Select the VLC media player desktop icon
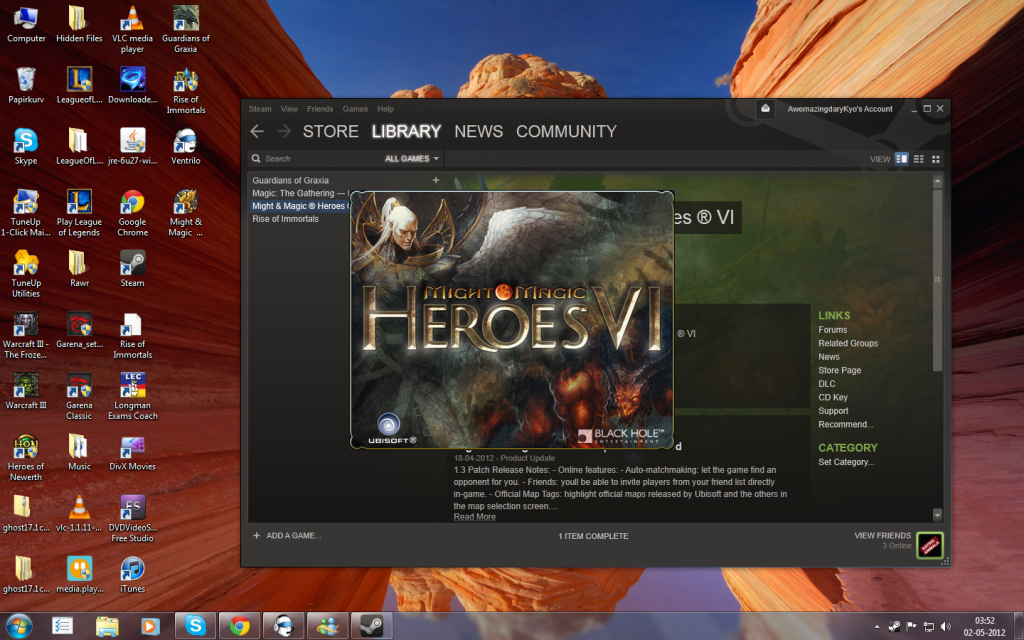 point(133,30)
